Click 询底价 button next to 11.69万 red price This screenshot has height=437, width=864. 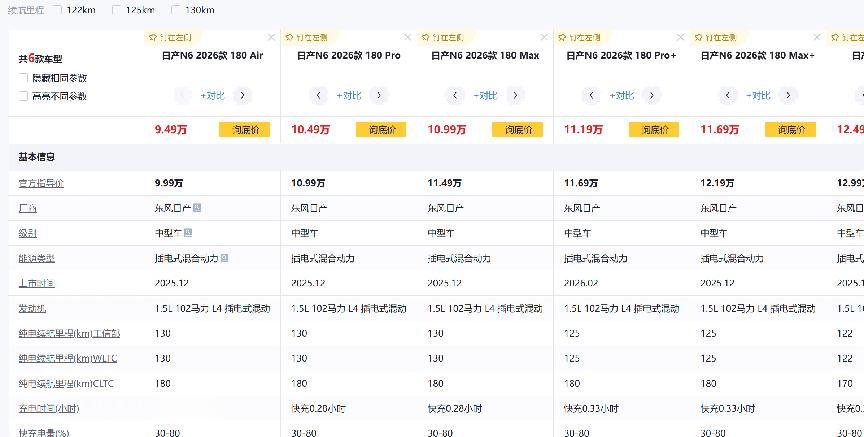point(790,130)
